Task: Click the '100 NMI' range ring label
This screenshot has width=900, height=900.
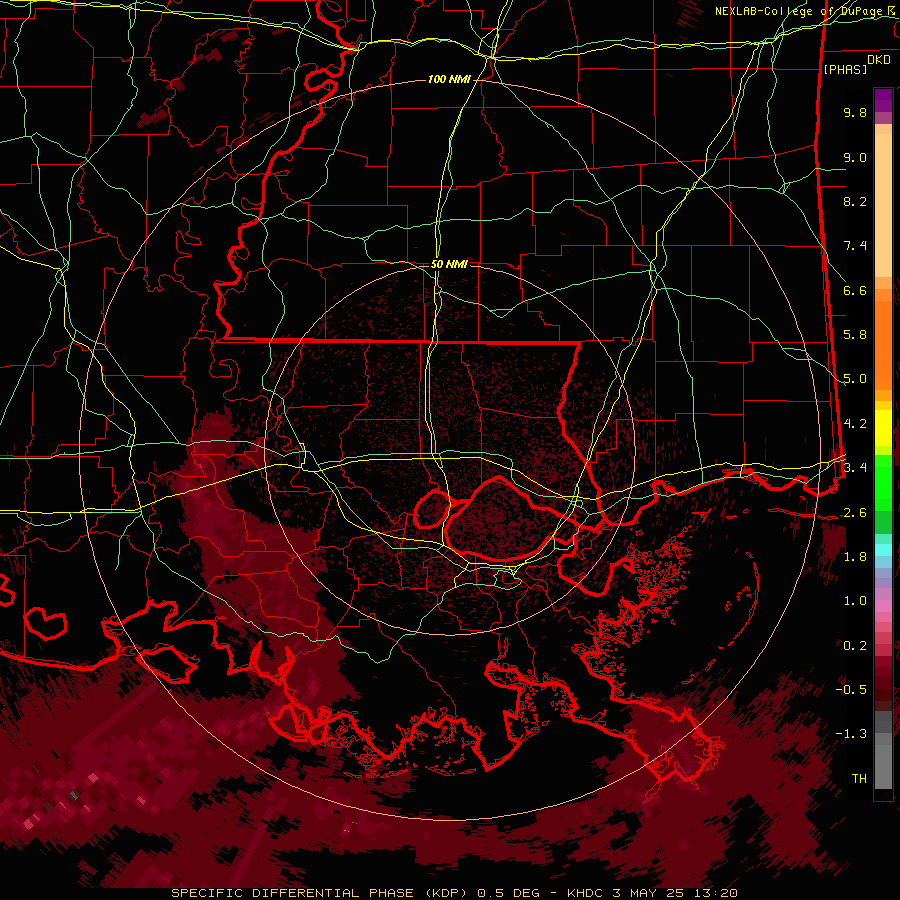Action: click(x=449, y=79)
